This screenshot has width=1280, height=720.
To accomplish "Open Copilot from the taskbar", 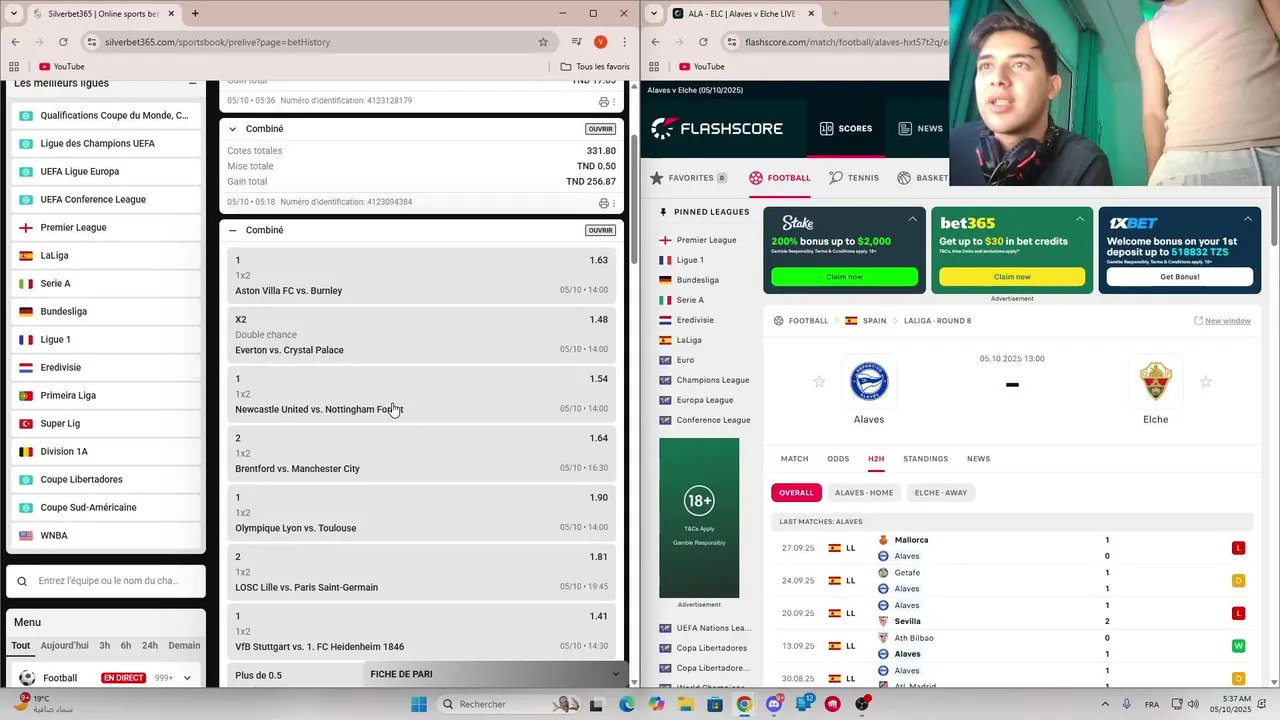I will point(656,704).
